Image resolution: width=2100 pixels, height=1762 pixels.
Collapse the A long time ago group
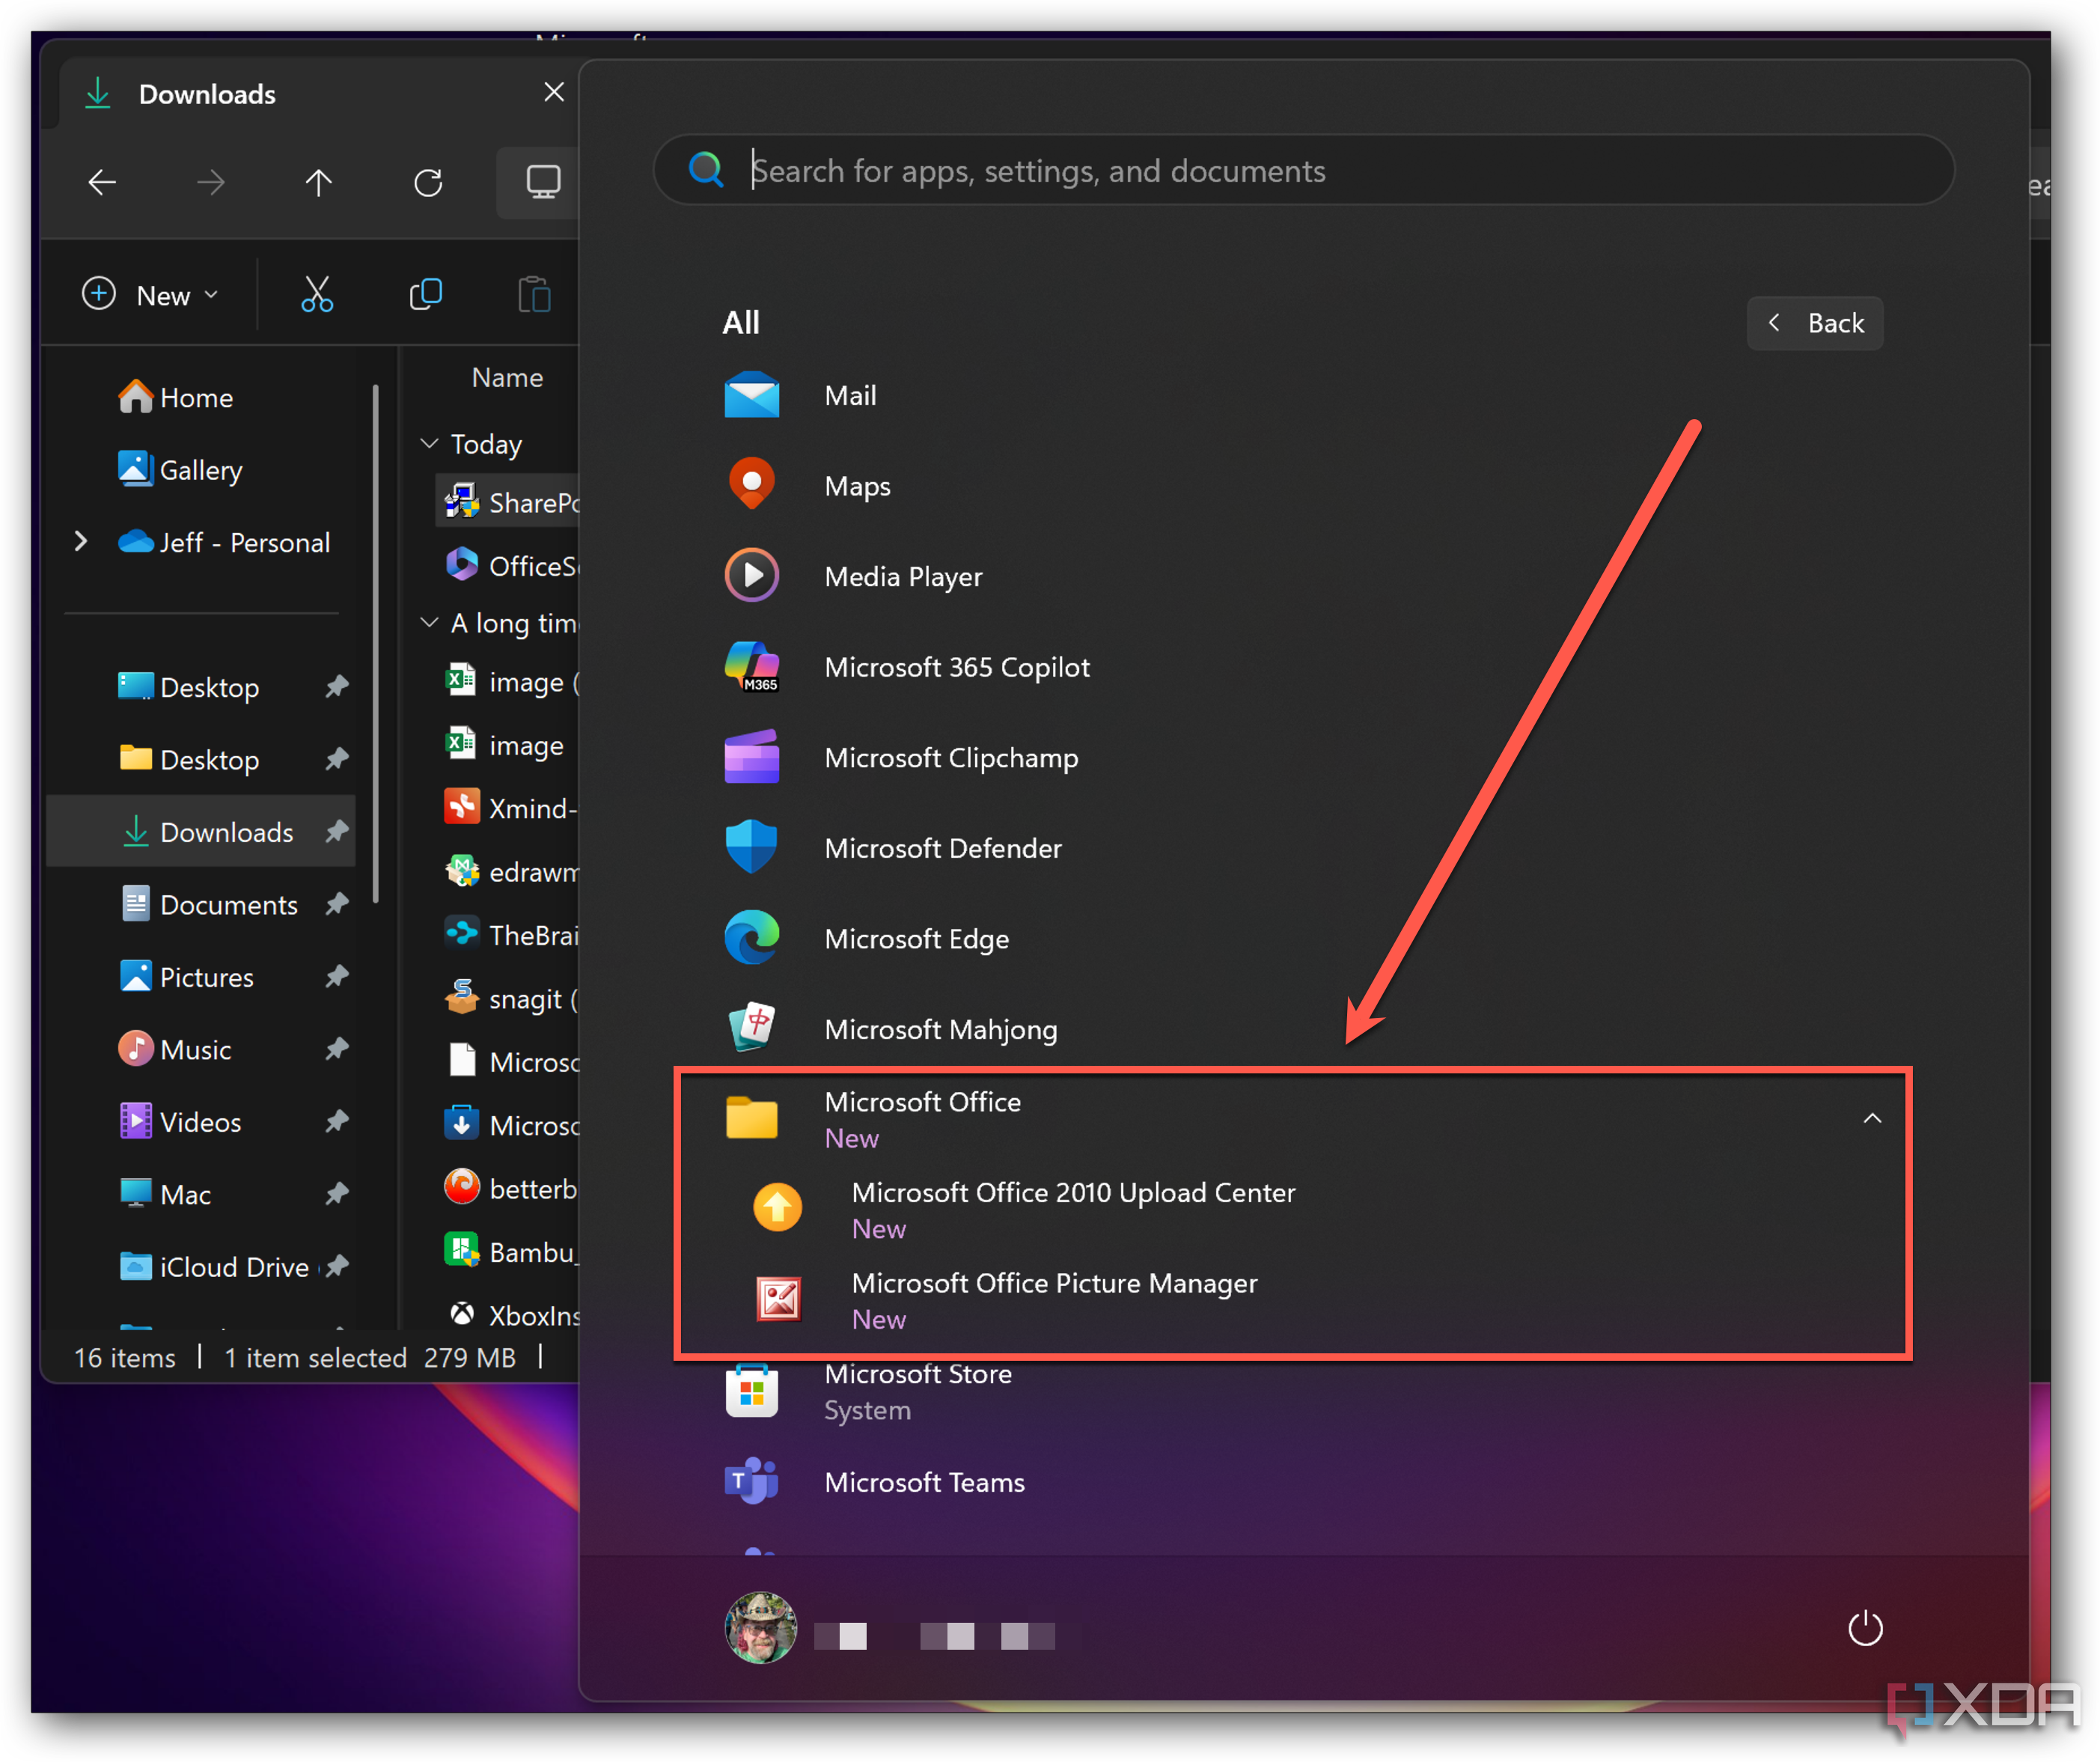pyautogui.click(x=429, y=623)
